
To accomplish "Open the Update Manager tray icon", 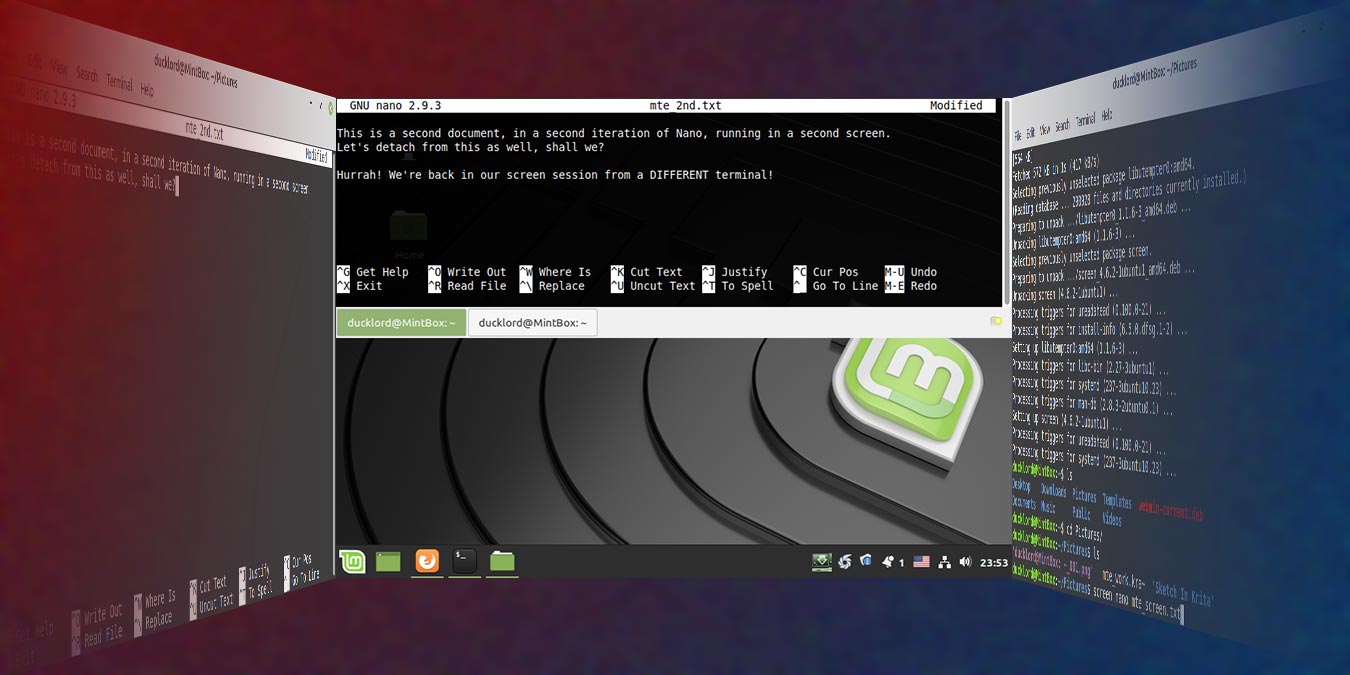I will 821,561.
